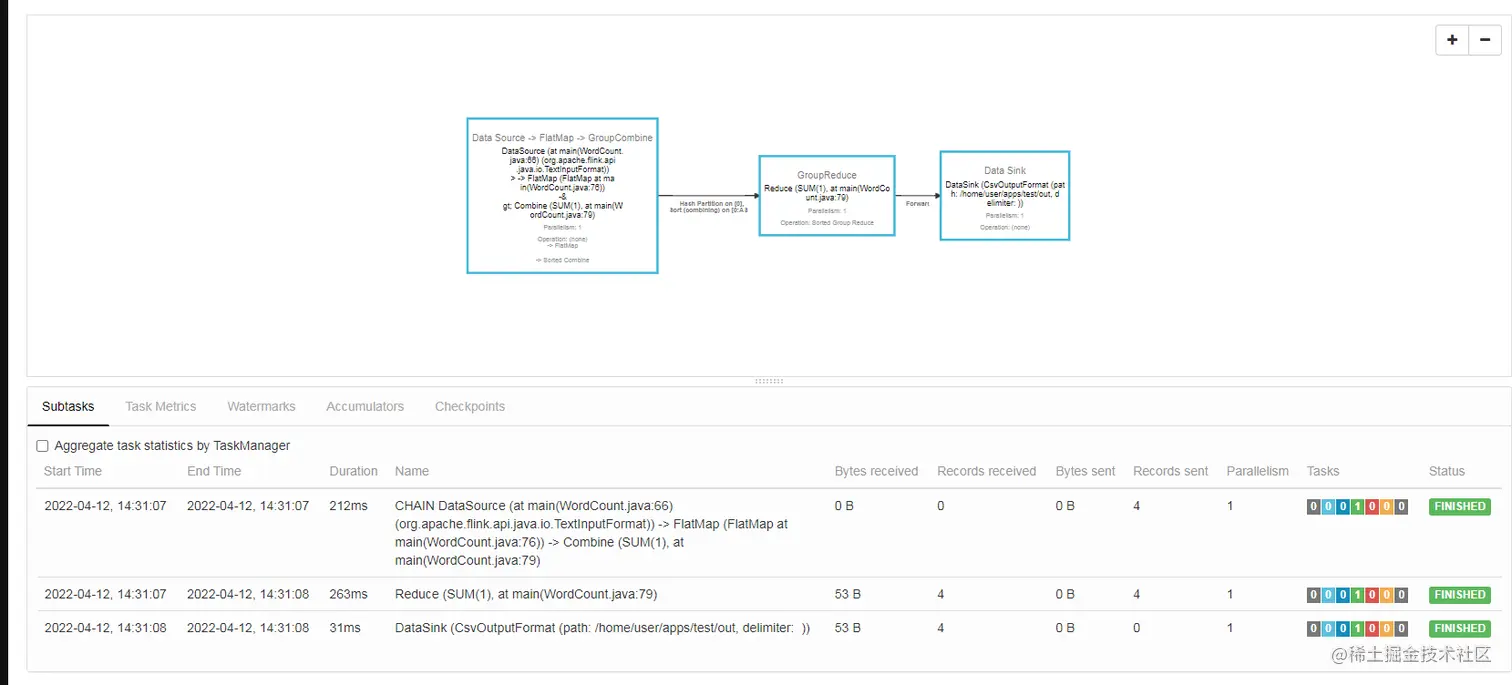This screenshot has width=1512, height=685.
Task: Select the Data Sink graph node
Action: pos(1005,195)
